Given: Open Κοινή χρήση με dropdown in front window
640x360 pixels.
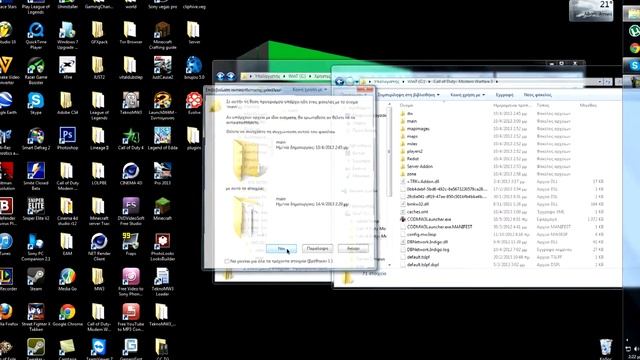Looking at the screenshot, I should [x=467, y=95].
